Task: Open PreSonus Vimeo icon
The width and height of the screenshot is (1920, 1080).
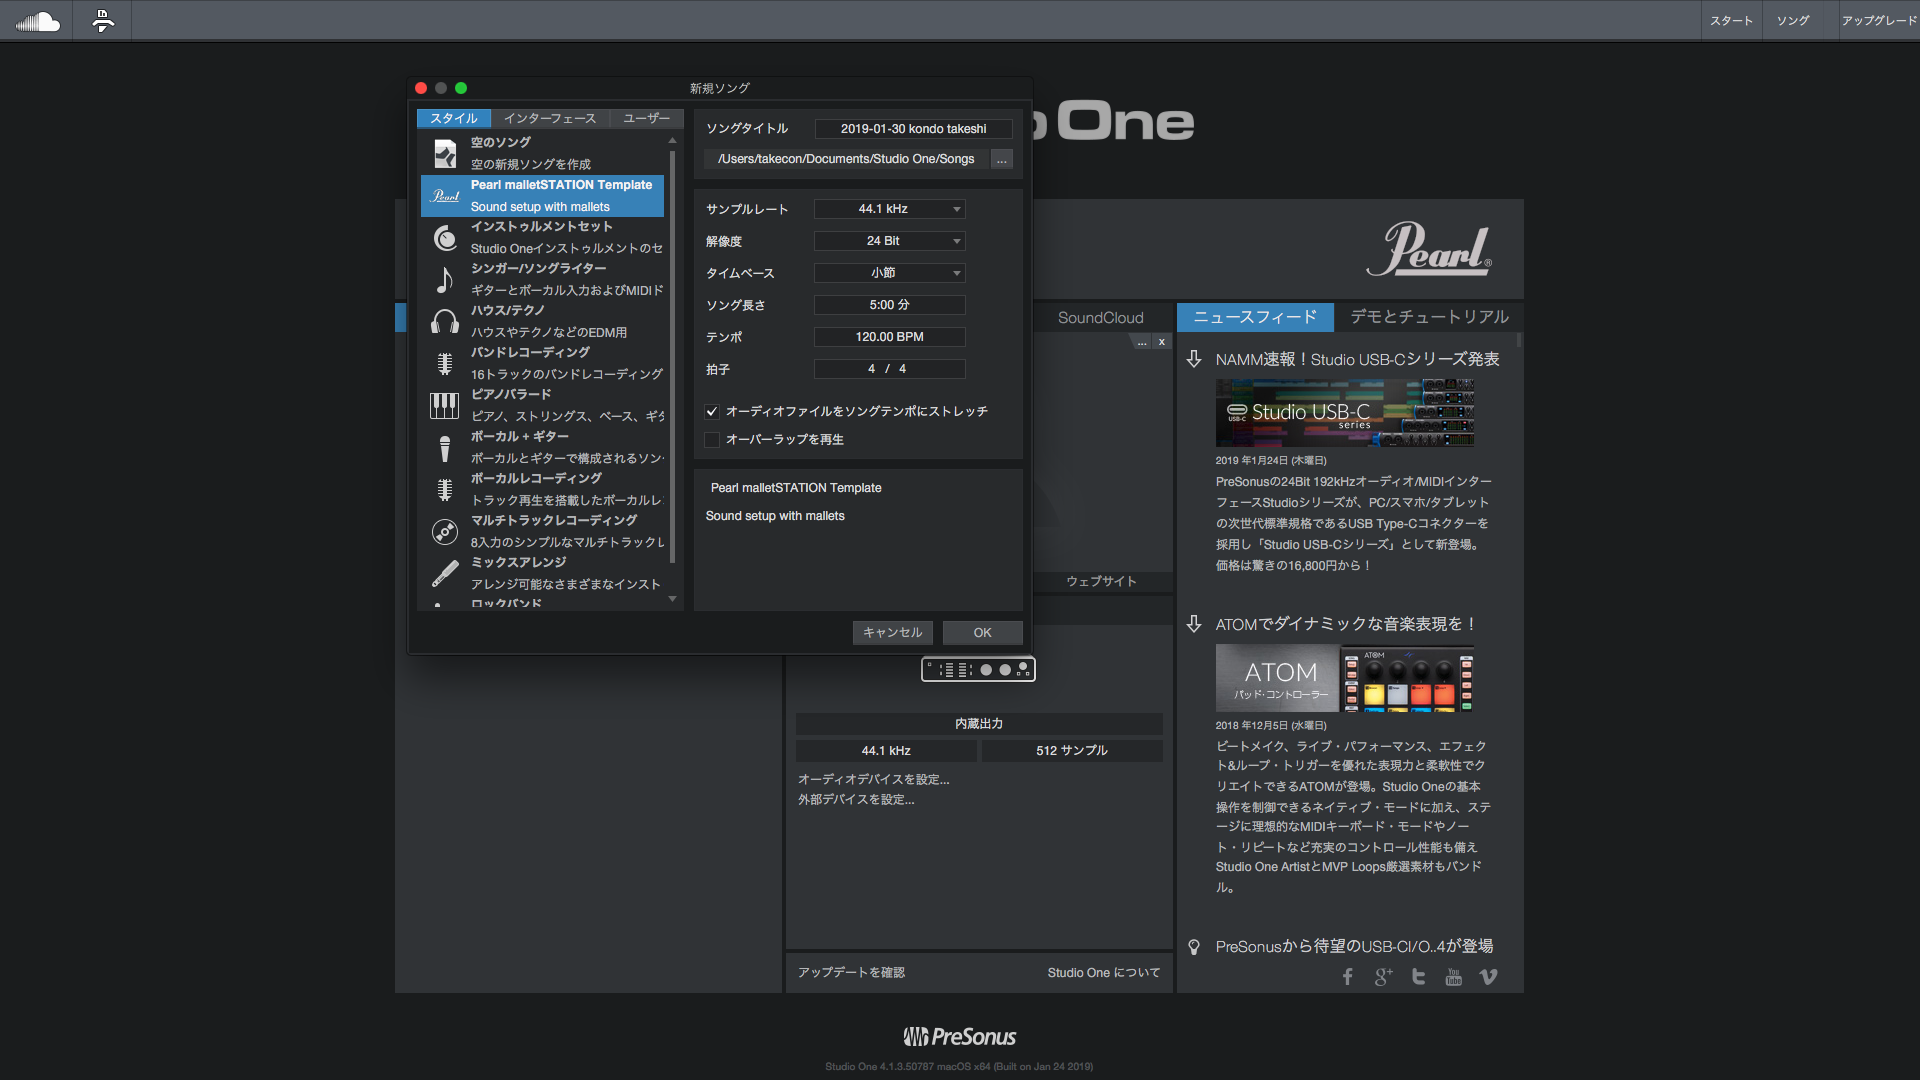Action: click(1489, 977)
